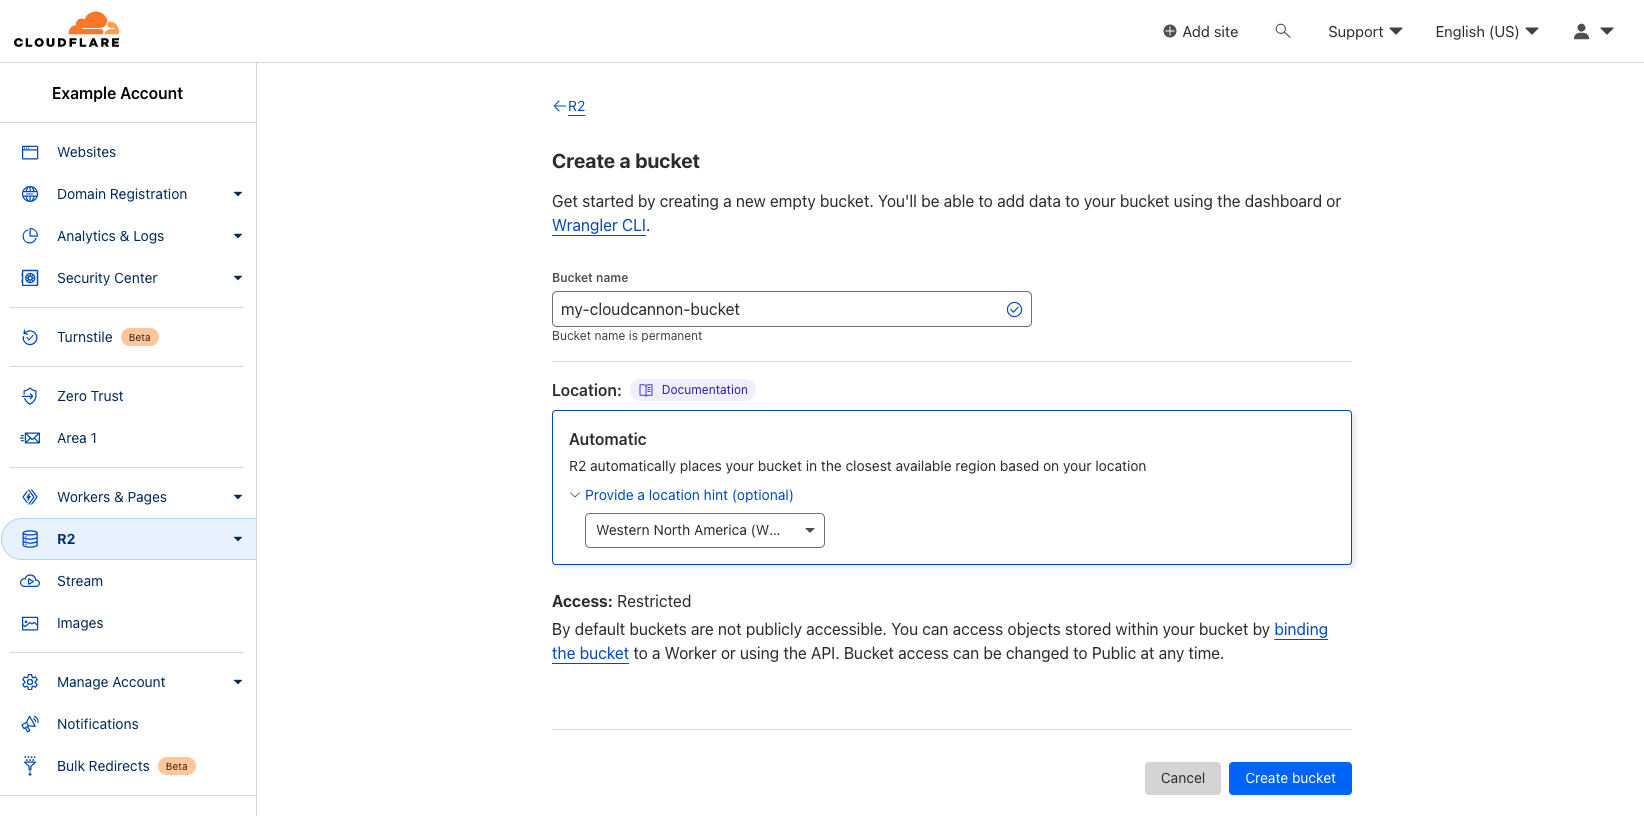Select Manage Account in the sidebar
Screen dimensions: 1644x816
(111, 681)
